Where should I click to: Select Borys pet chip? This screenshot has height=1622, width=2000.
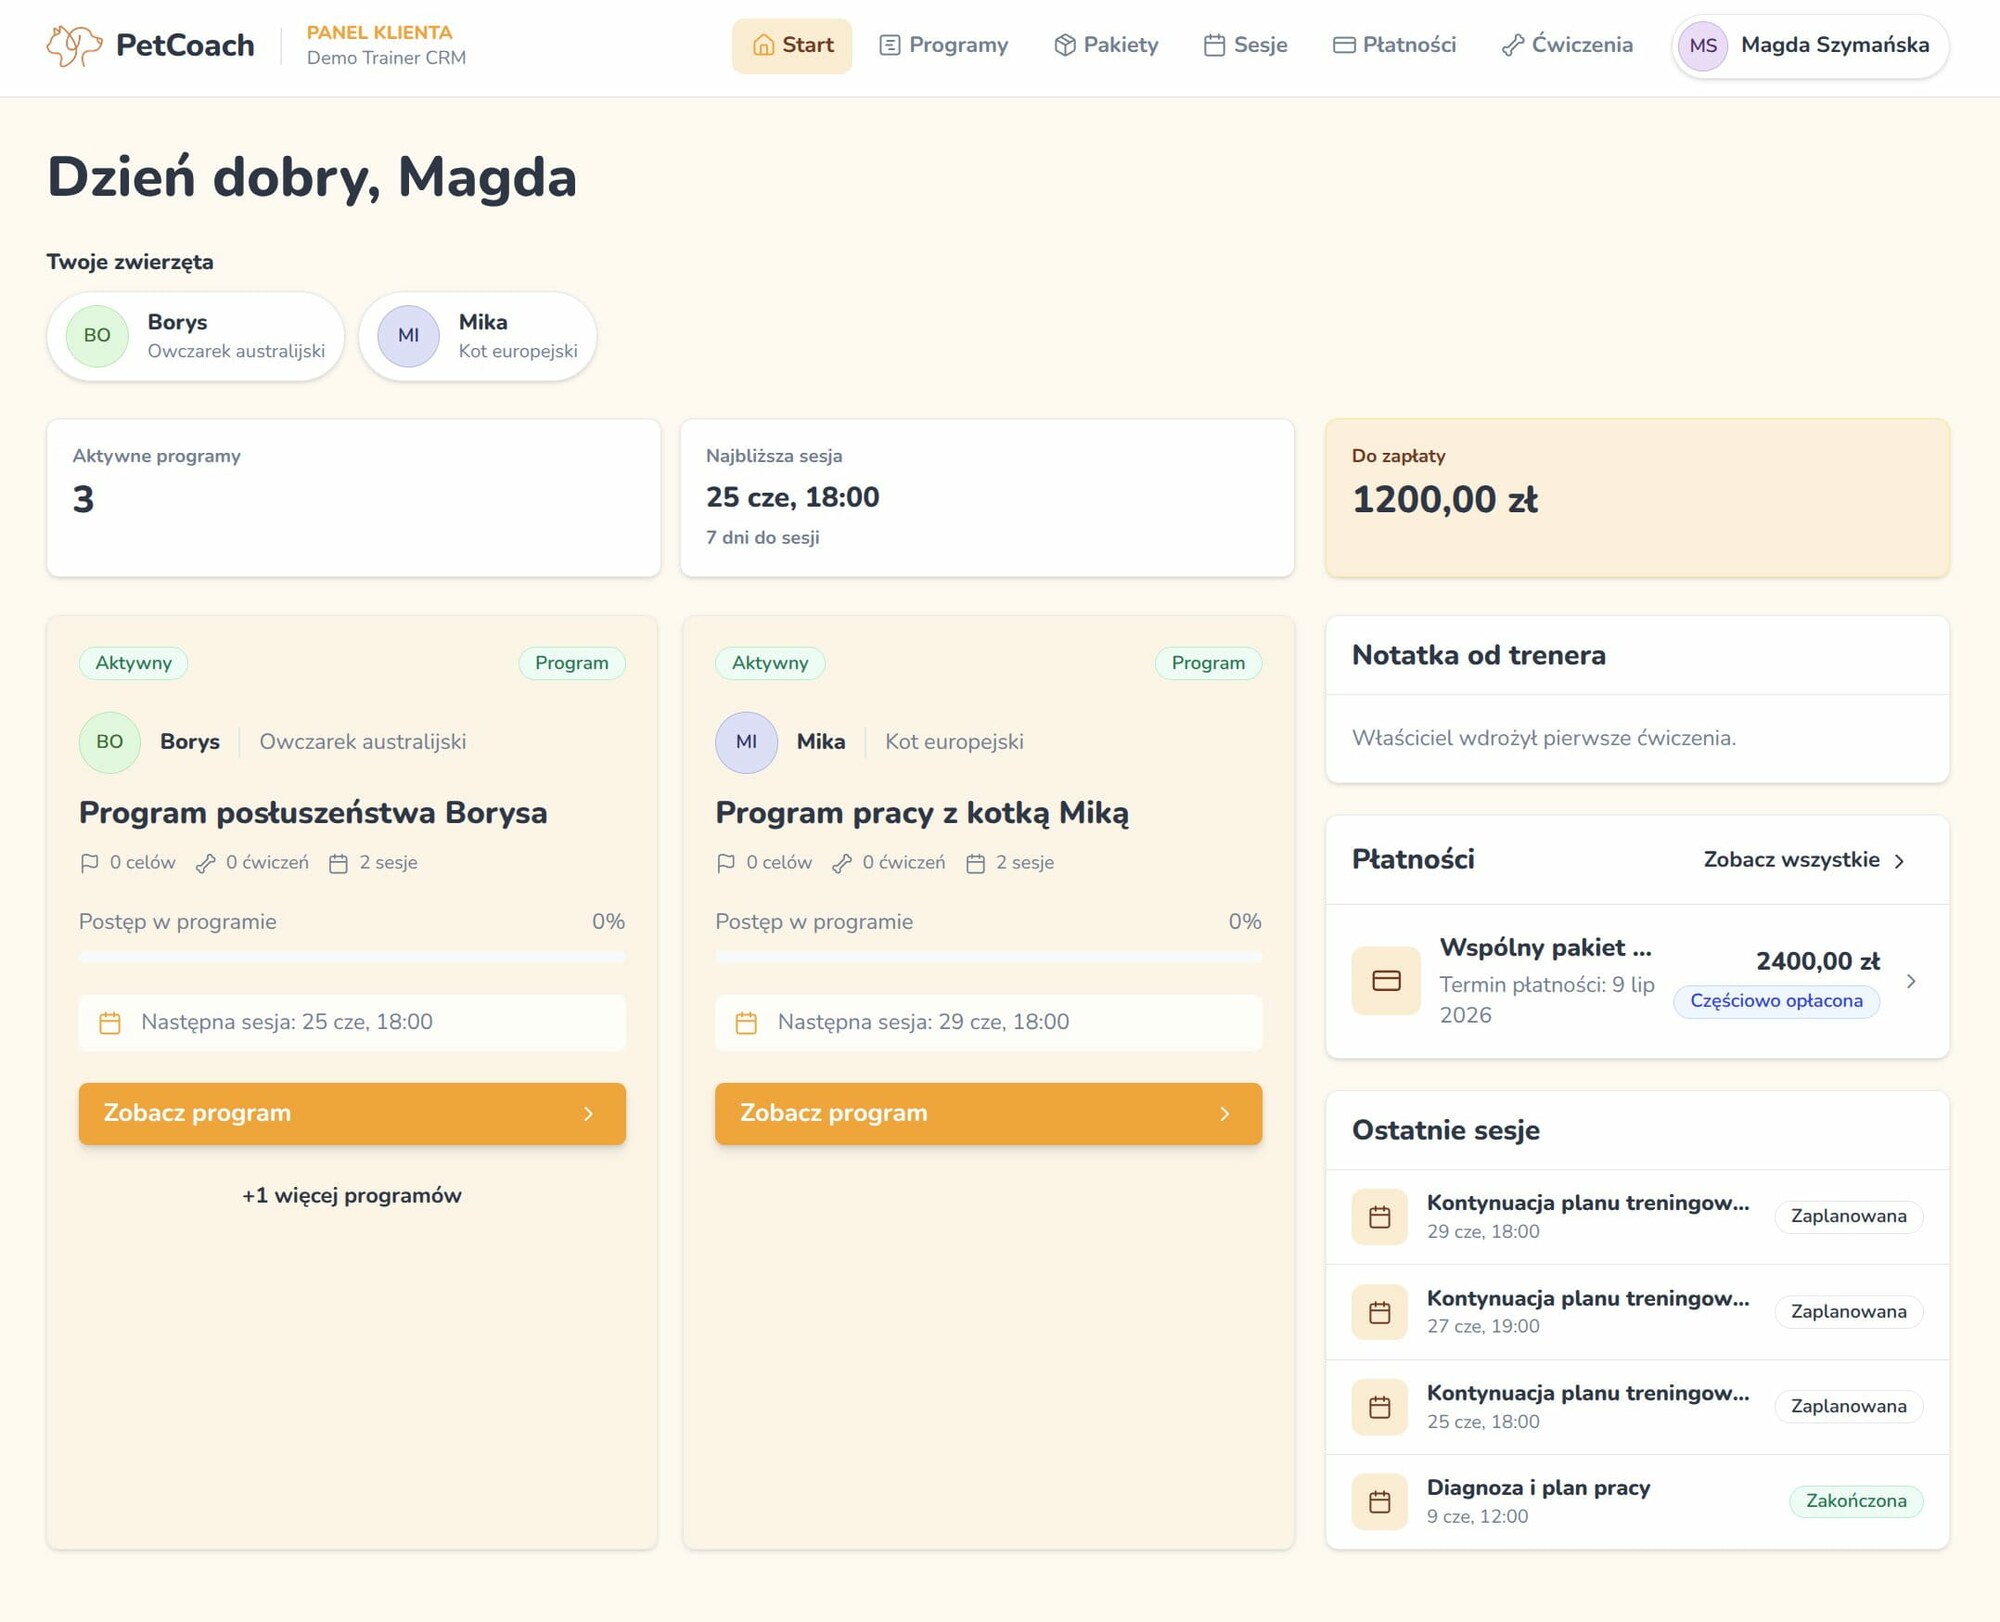pos(195,336)
